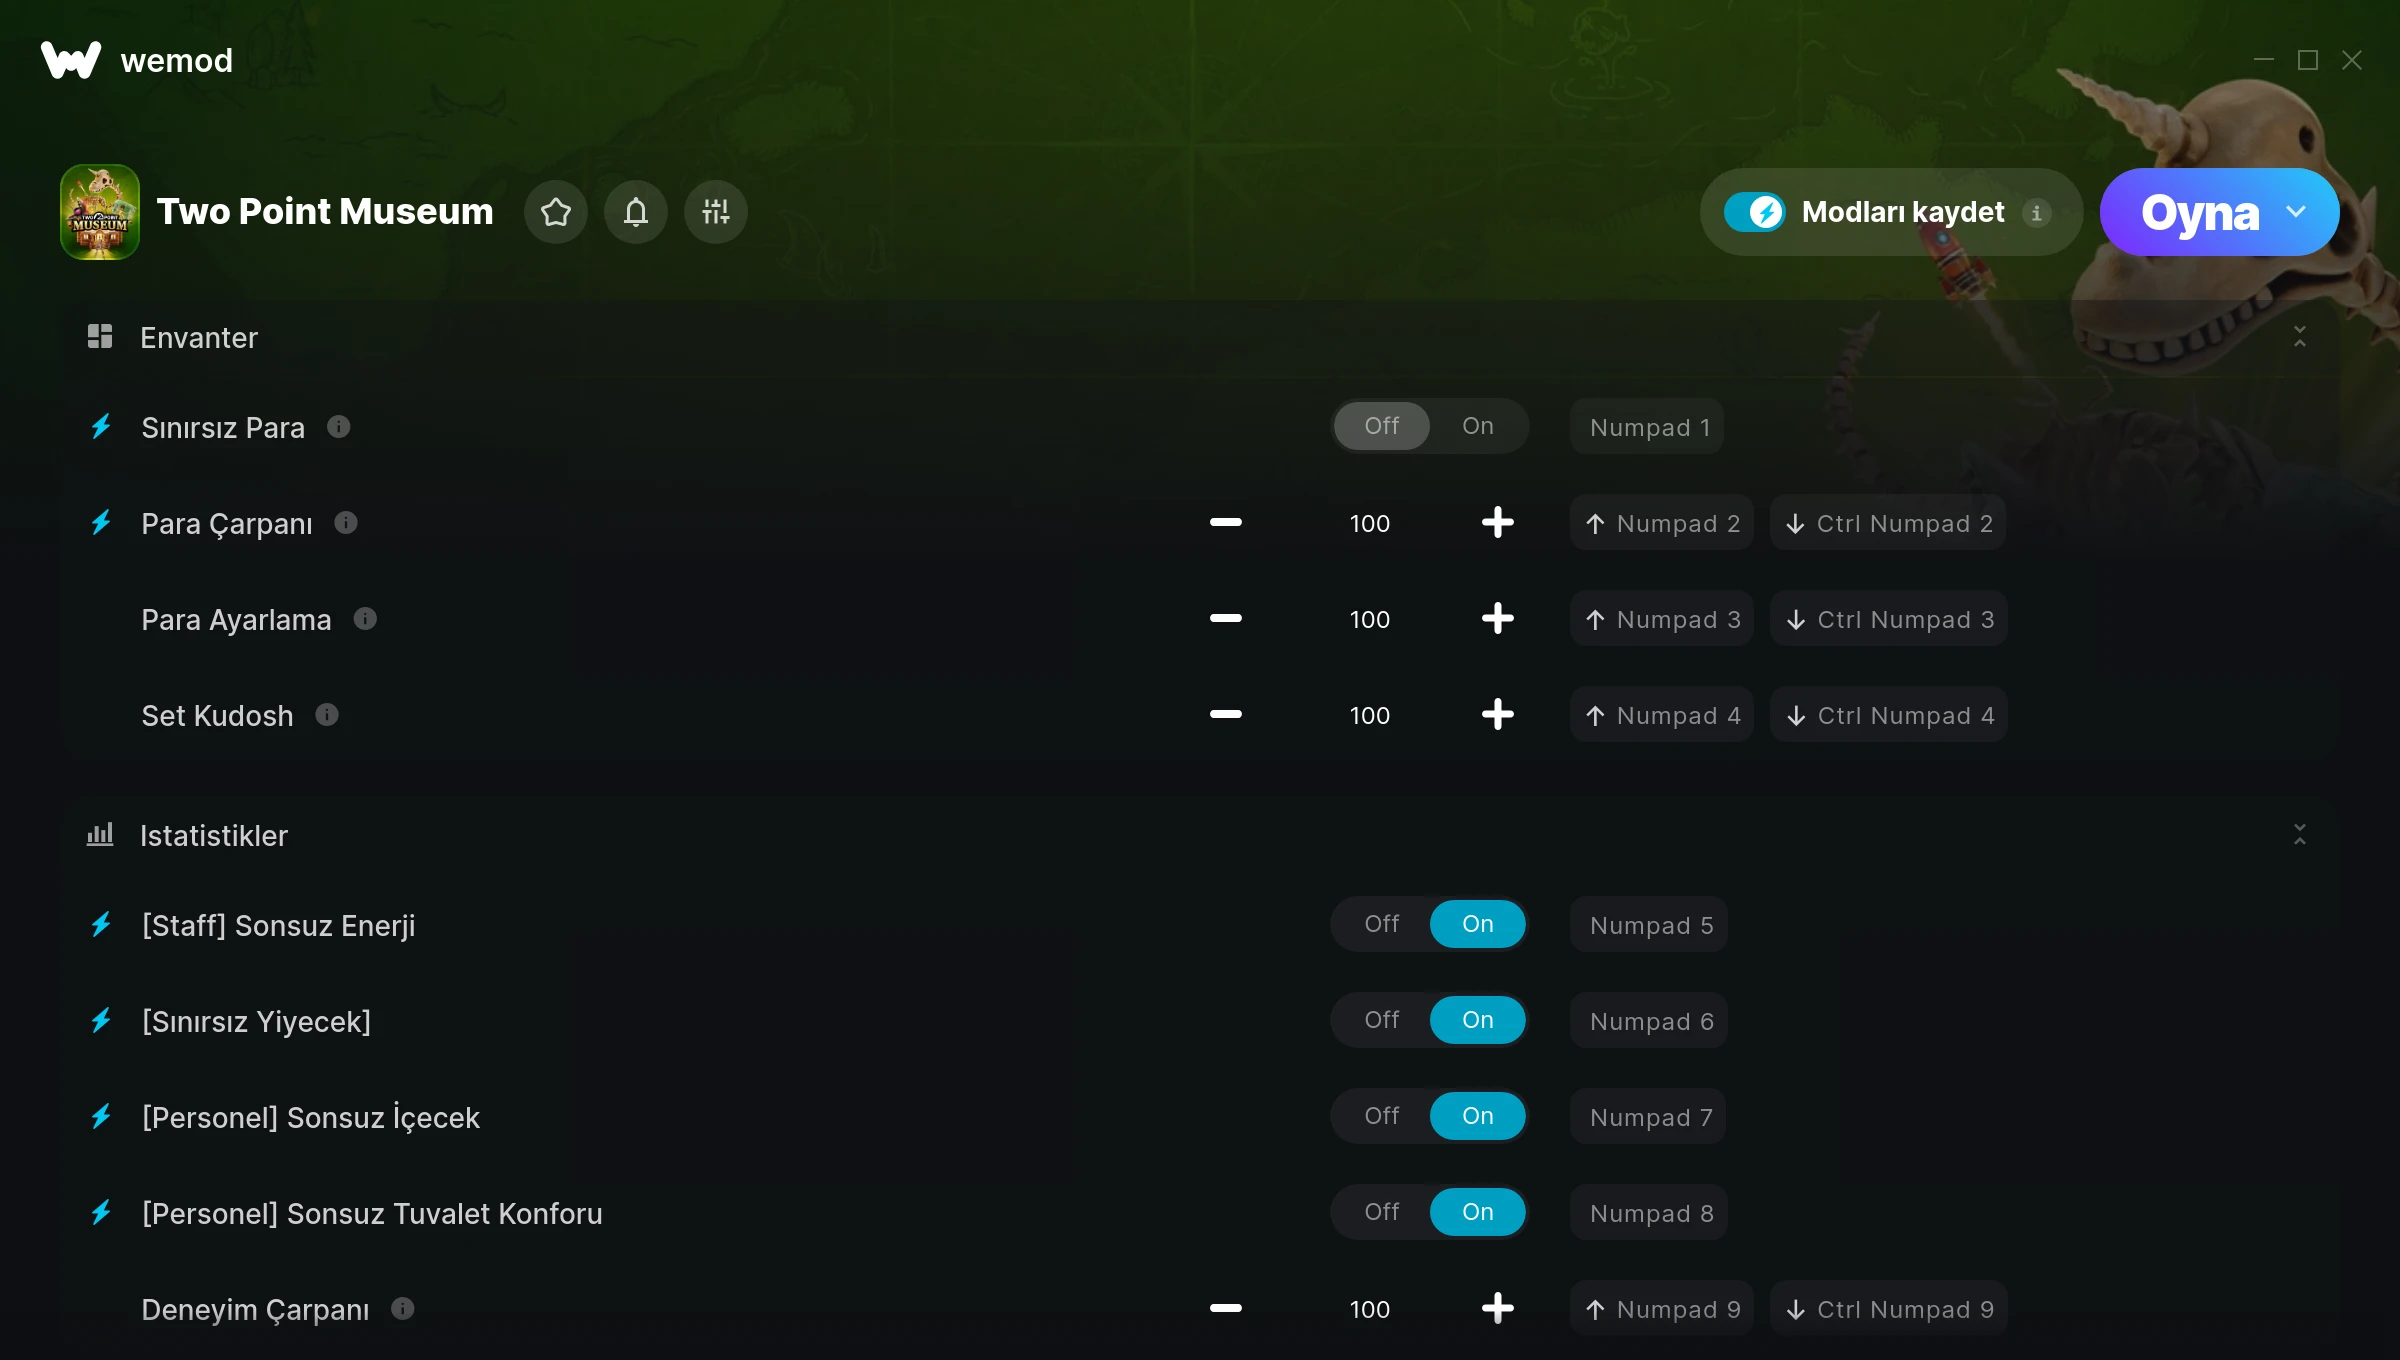Decrease Para Çarpanı with minus

pyautogui.click(x=1226, y=522)
